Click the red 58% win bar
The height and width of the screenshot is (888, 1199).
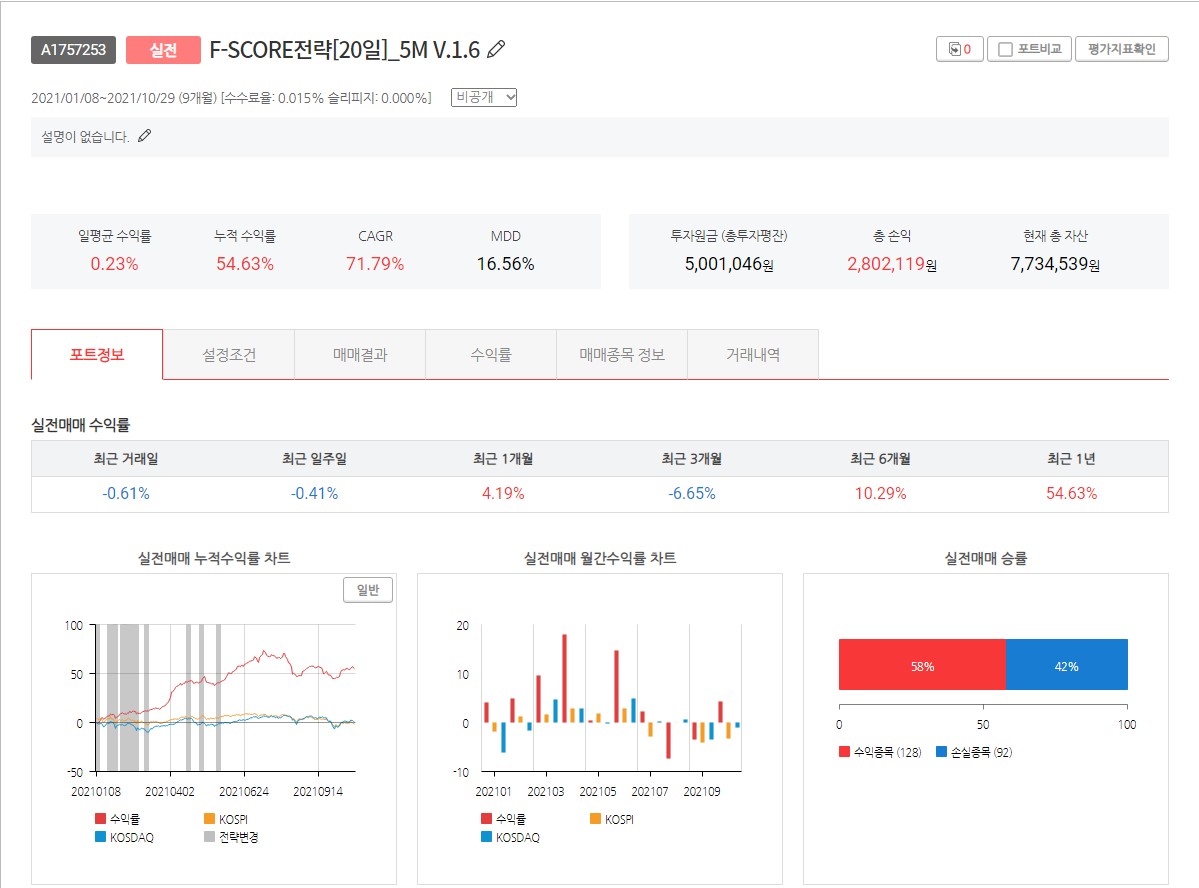pyautogui.click(x=922, y=665)
